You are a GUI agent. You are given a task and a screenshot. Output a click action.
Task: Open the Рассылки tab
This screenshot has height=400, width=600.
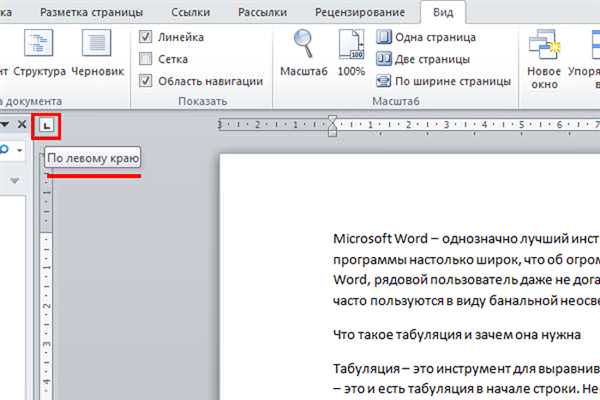coord(262,12)
